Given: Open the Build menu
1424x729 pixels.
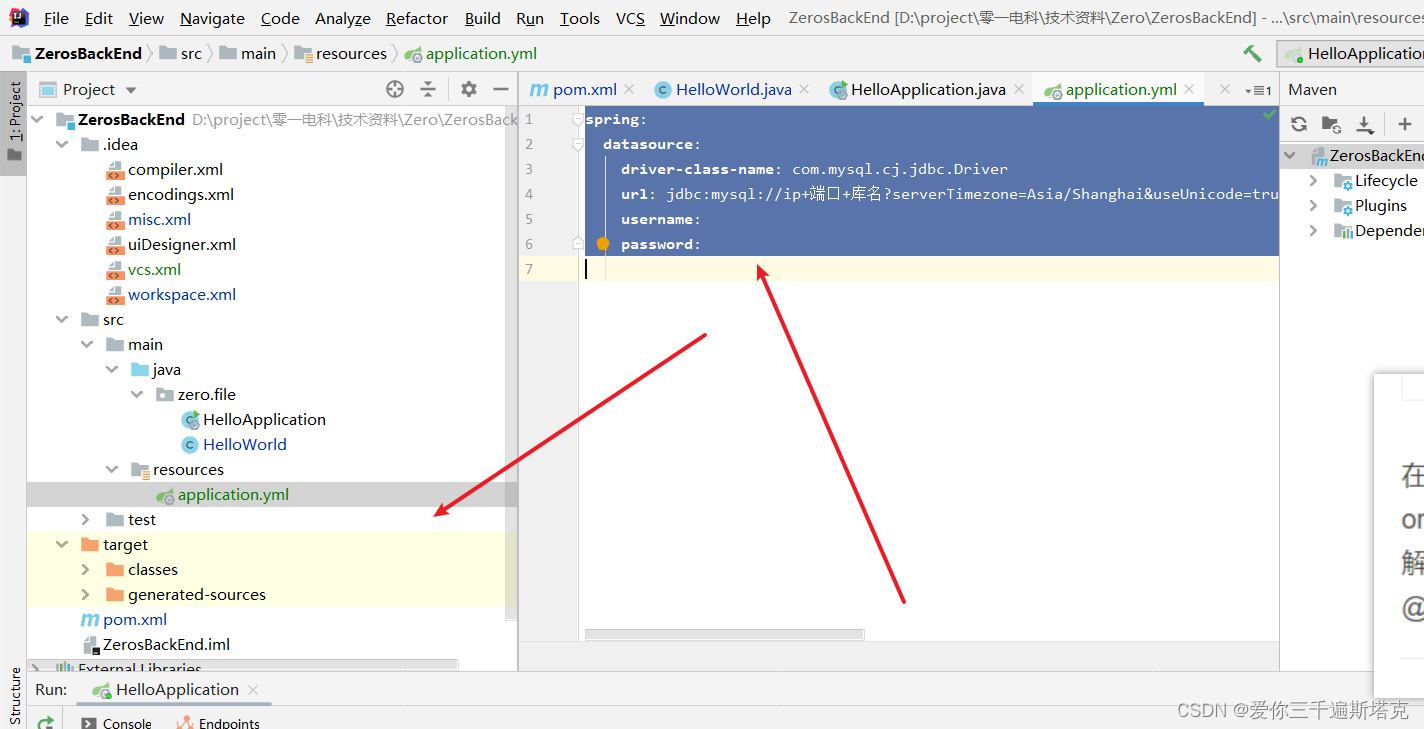Looking at the screenshot, I should pyautogui.click(x=483, y=18).
